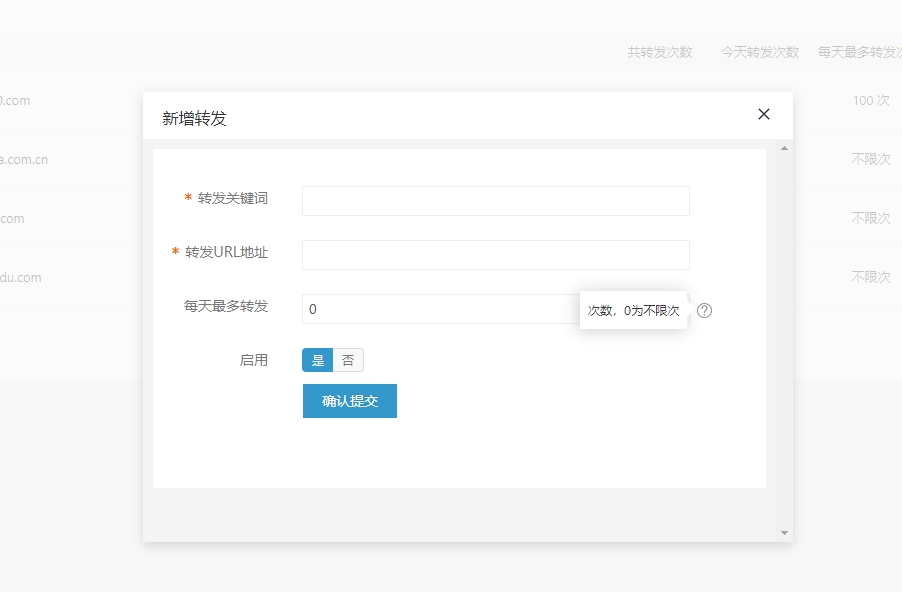Click the dialog scrollbar down arrow
The image size is (902, 592).
point(784,533)
